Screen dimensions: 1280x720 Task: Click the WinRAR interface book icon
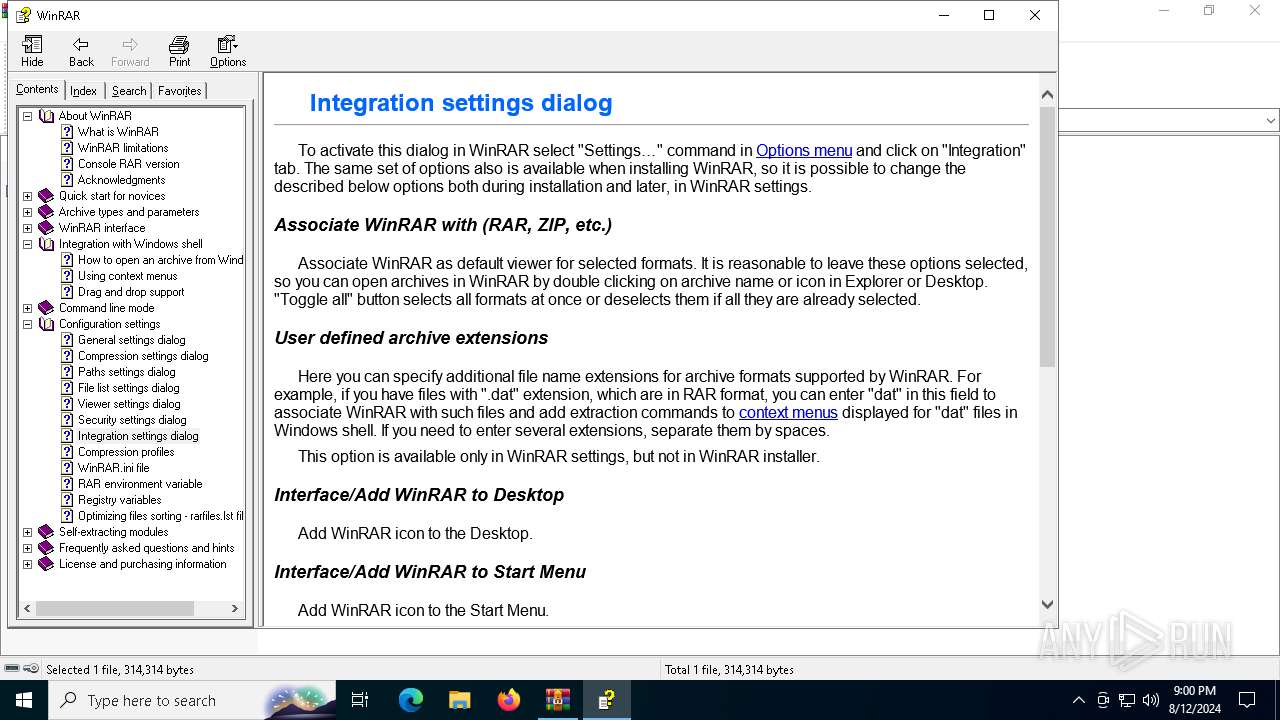[46, 228]
